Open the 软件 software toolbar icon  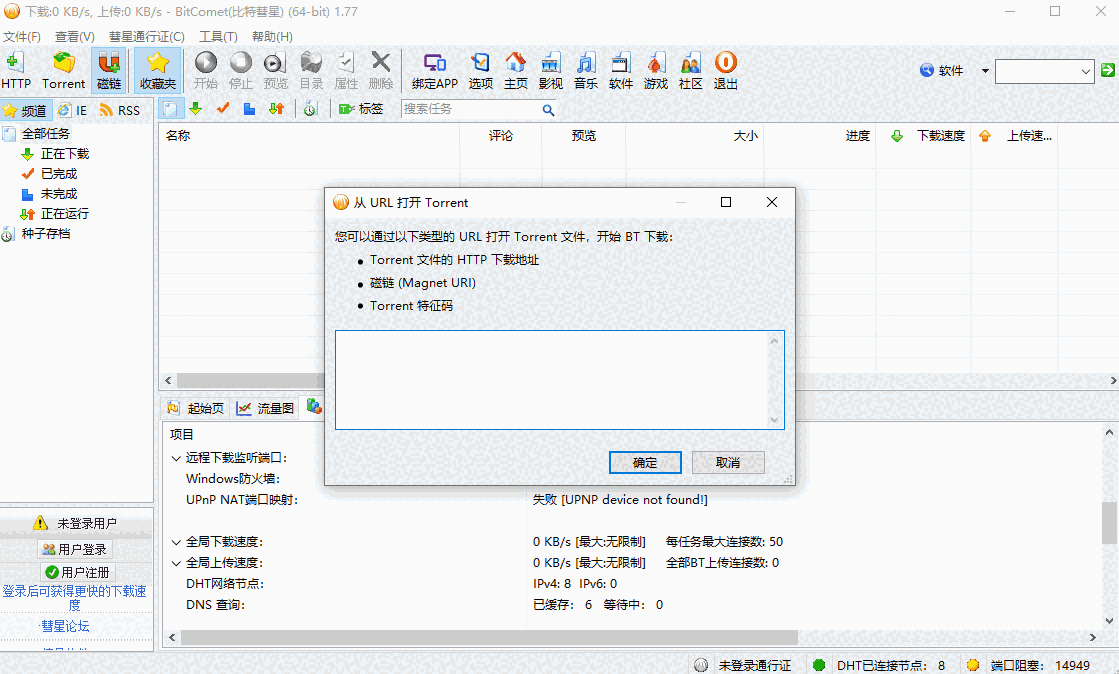click(620, 70)
